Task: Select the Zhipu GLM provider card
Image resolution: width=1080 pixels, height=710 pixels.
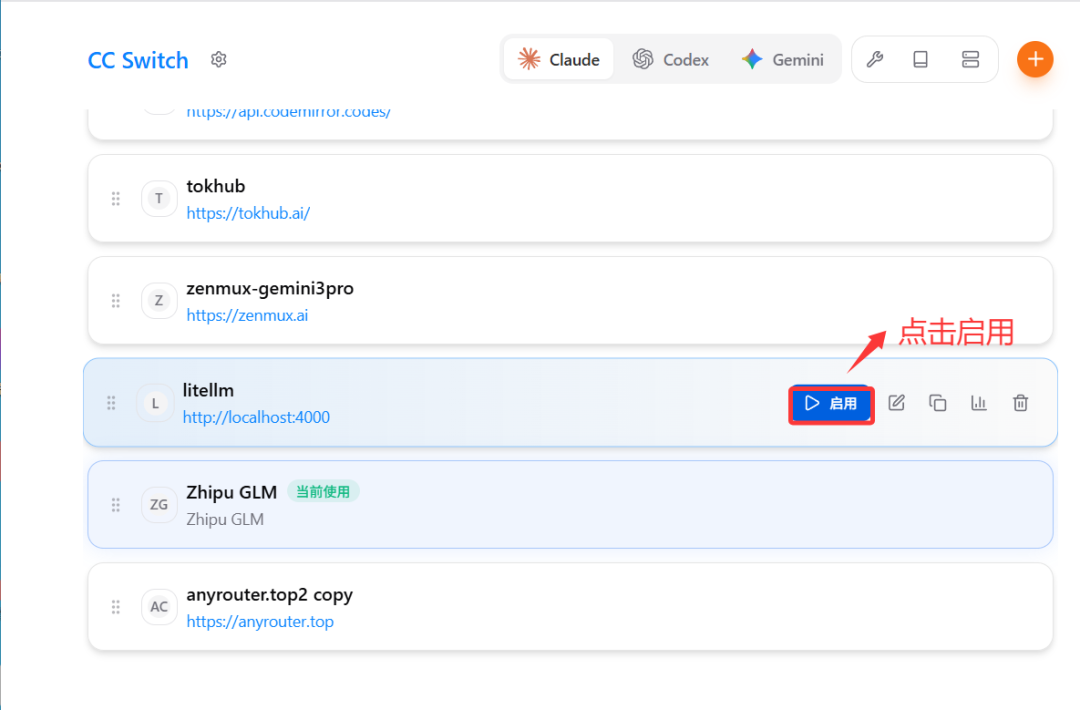Action: click(x=600, y=504)
